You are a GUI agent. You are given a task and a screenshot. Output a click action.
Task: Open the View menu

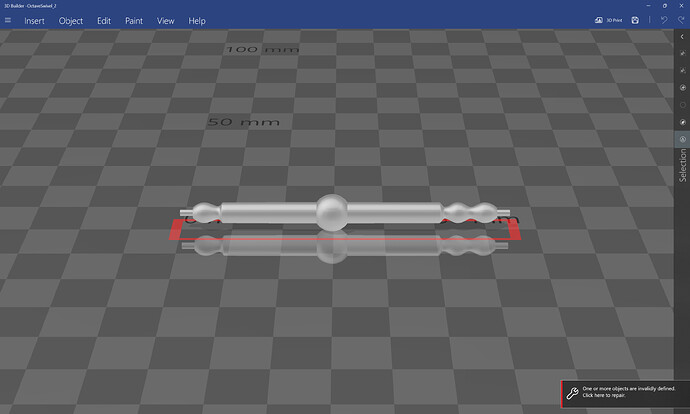click(165, 21)
